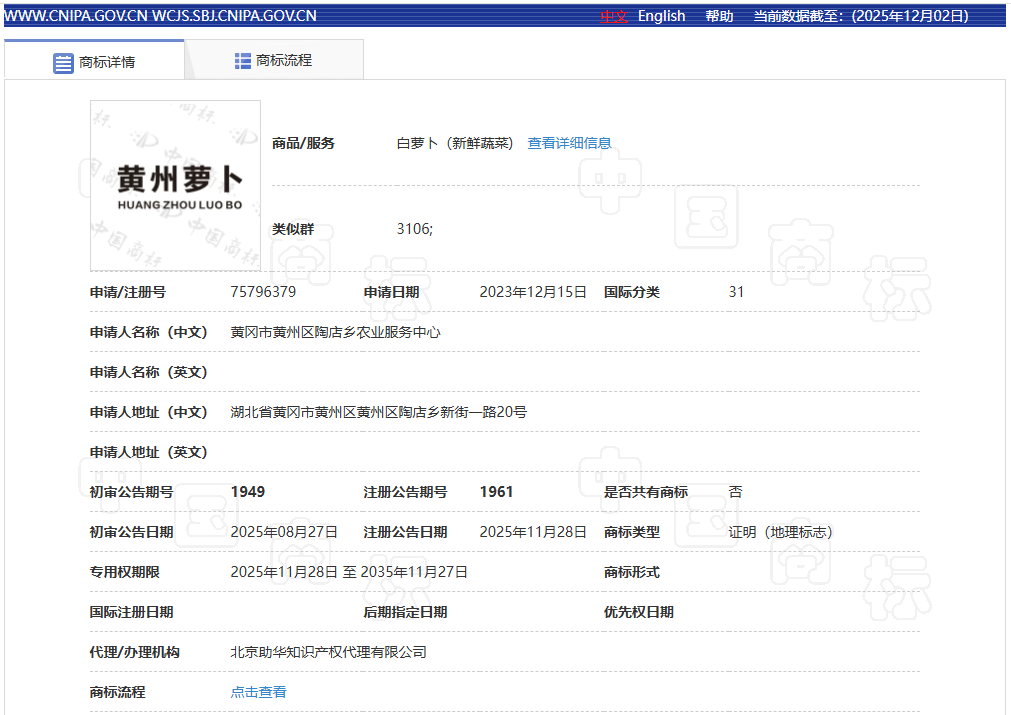Click the grid icon on 商标流程 tab
1011x715 pixels.
tap(243, 61)
